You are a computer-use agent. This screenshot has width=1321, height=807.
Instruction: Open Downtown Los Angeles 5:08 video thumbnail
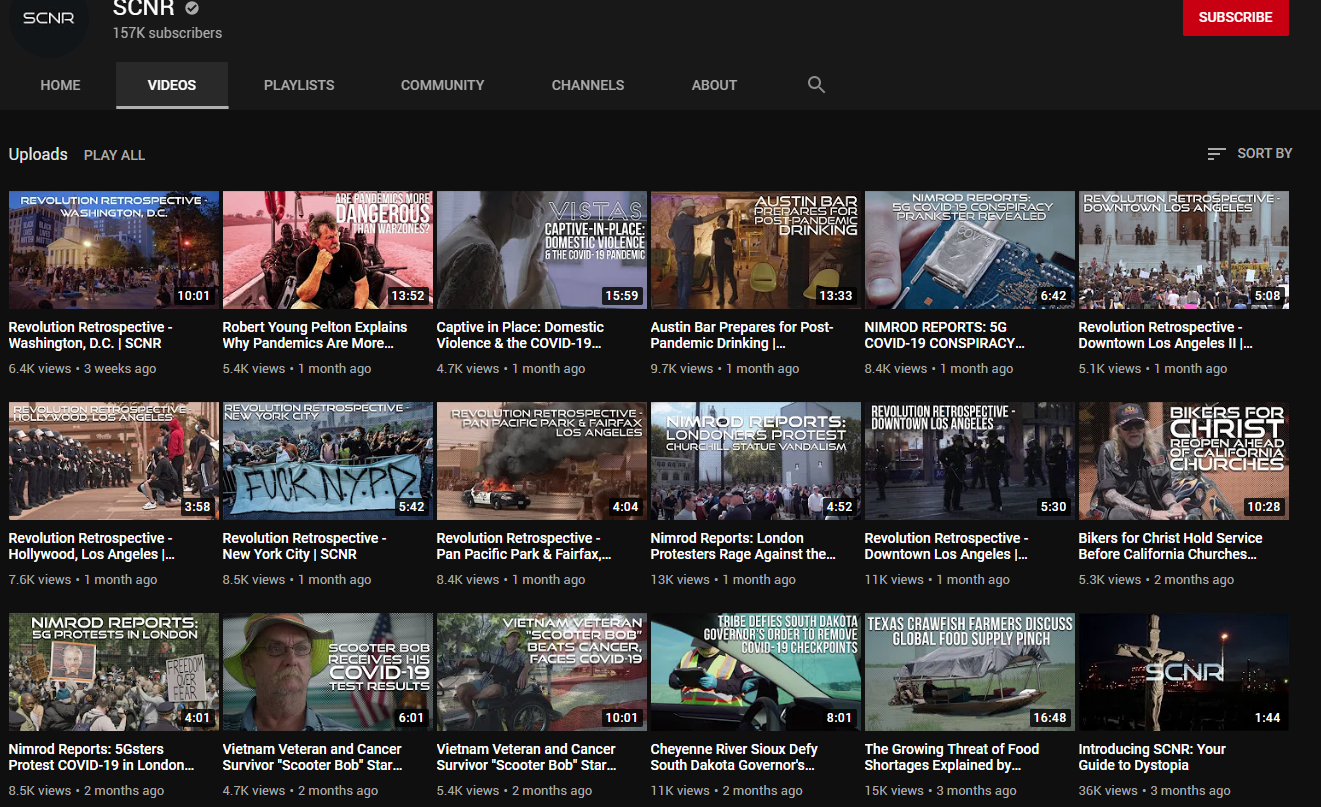pos(1184,250)
